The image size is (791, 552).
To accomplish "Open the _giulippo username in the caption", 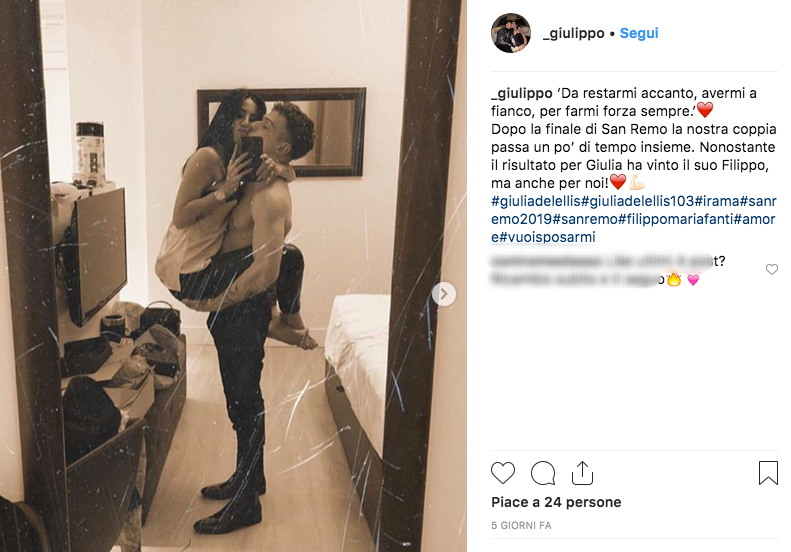I will pyautogui.click(x=522, y=93).
